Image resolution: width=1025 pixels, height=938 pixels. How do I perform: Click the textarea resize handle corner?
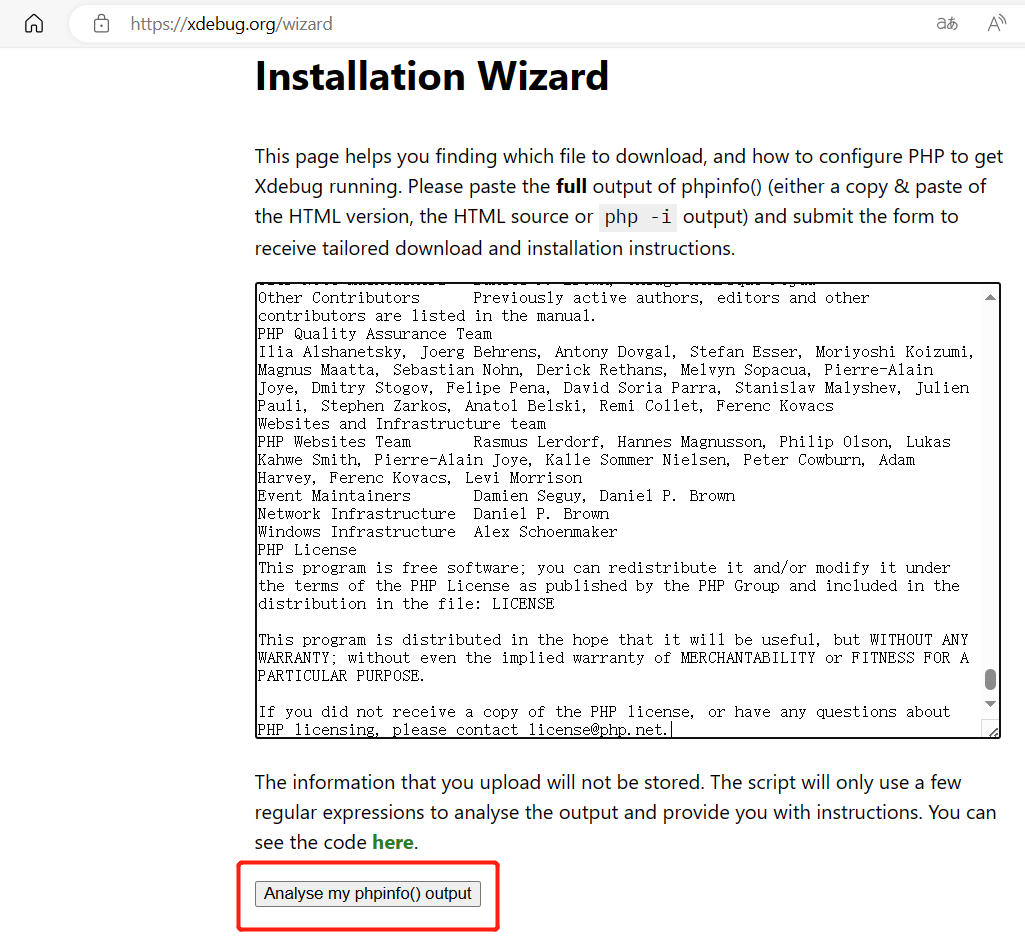pyautogui.click(x=992, y=731)
